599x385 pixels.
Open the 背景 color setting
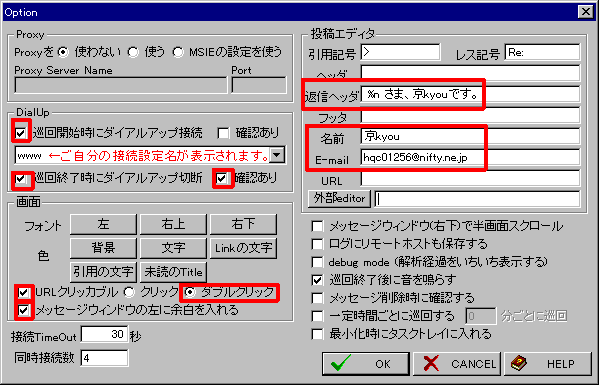point(103,248)
